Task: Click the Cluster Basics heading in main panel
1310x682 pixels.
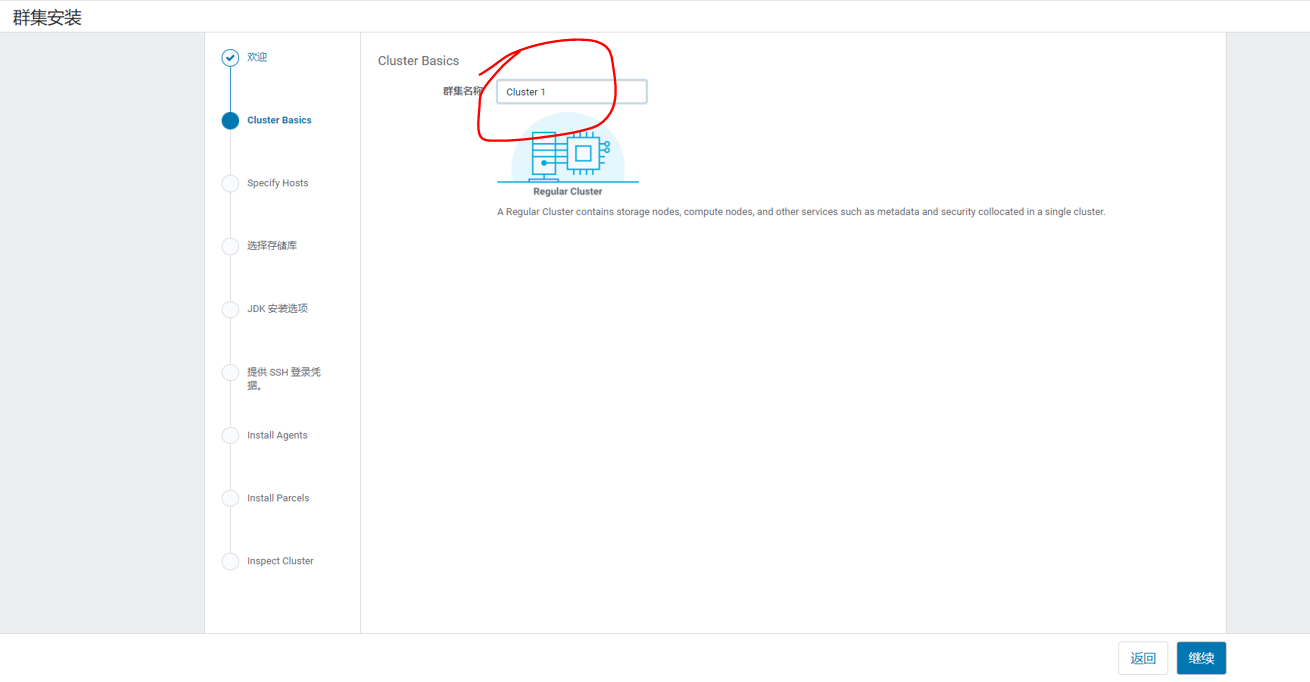Action: click(x=418, y=61)
